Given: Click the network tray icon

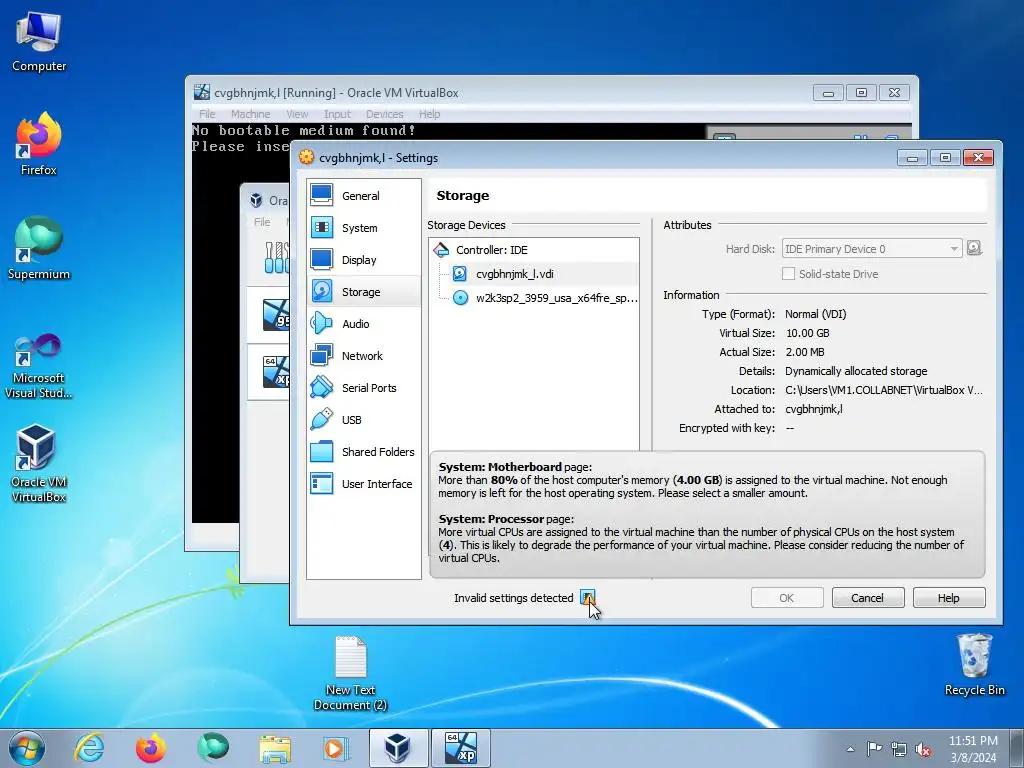Looking at the screenshot, I should tap(899, 749).
